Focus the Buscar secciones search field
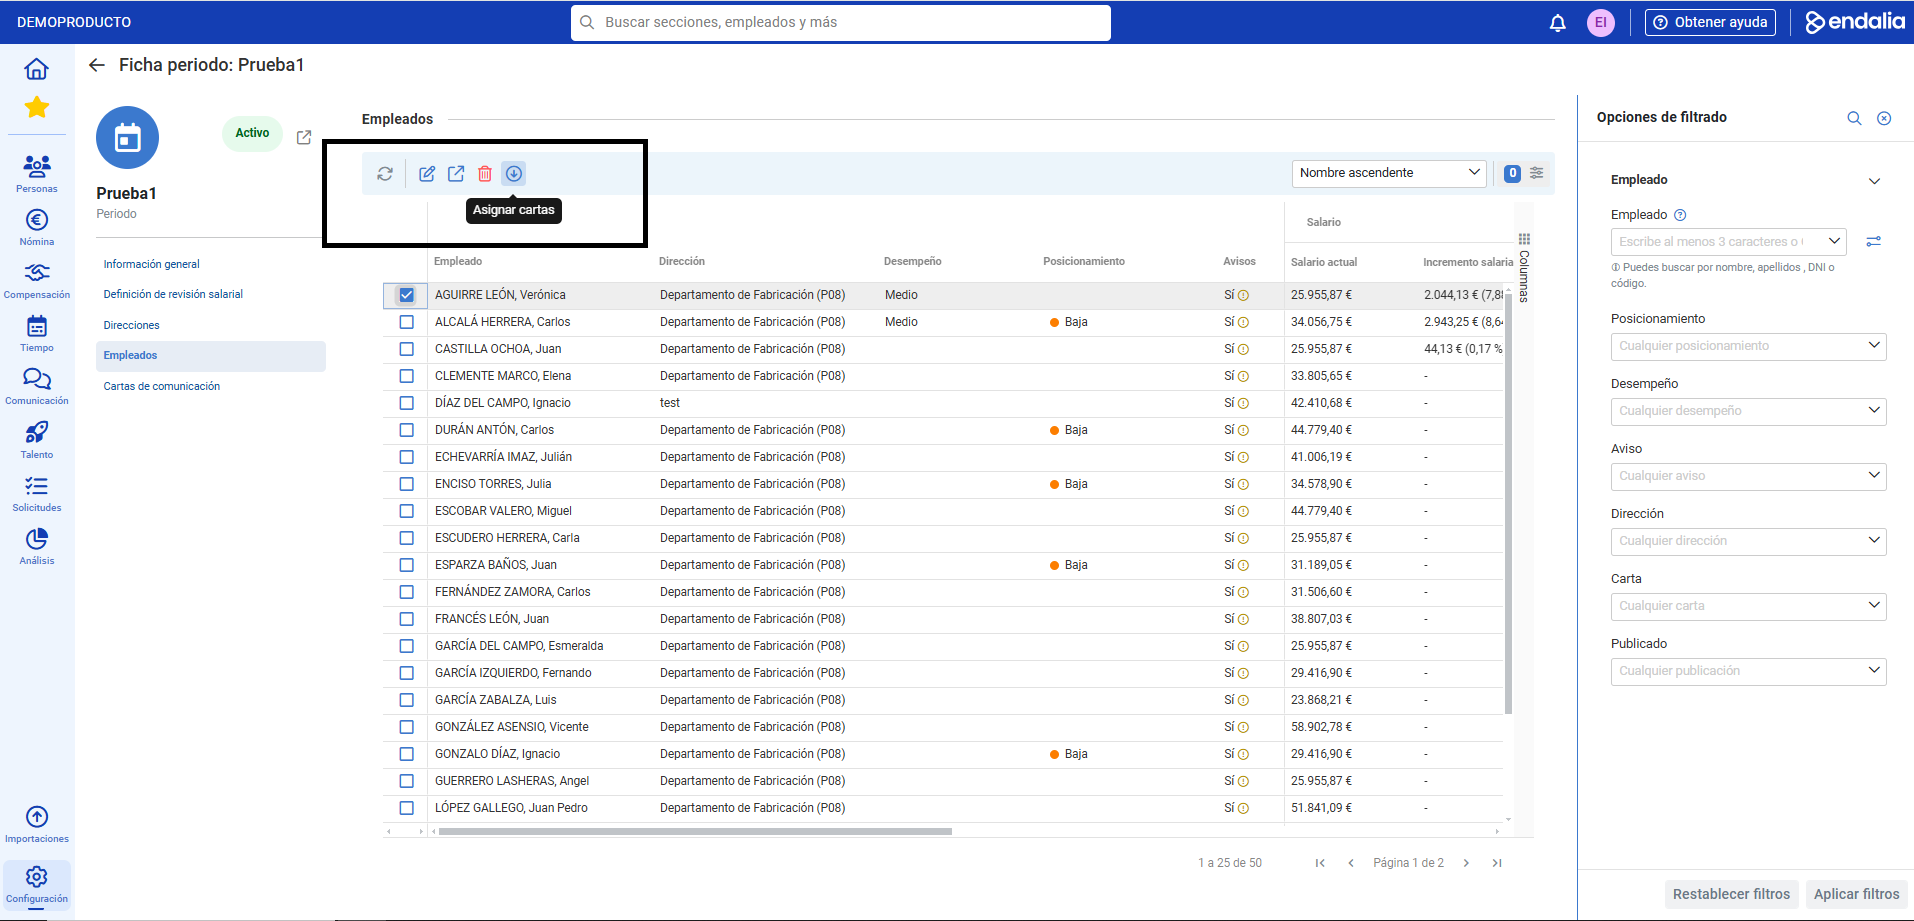 point(840,22)
